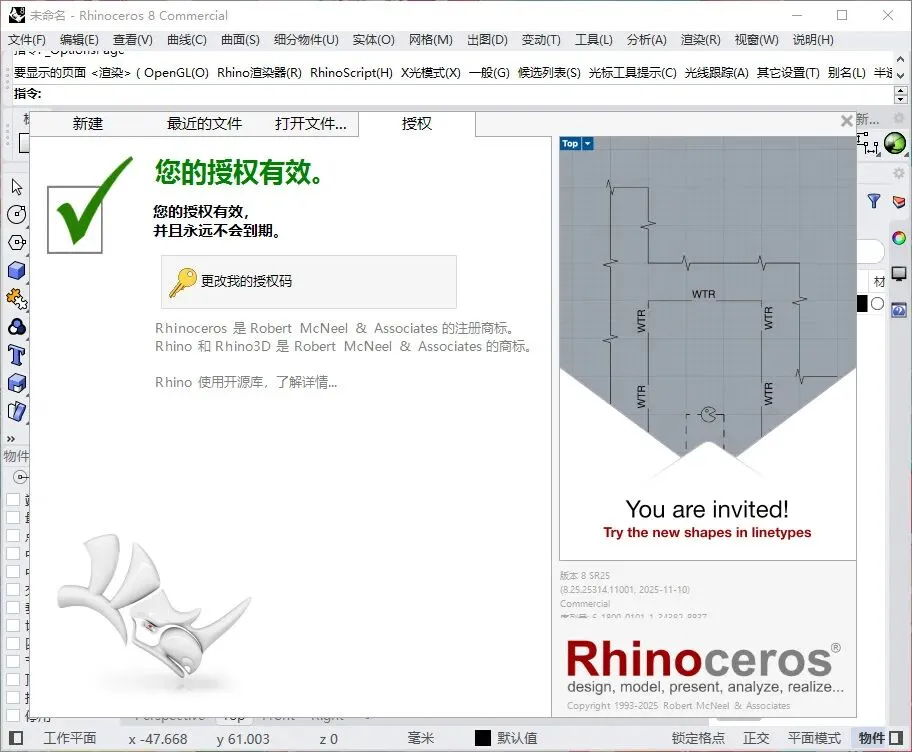Select the circle drawing tool

17,215
